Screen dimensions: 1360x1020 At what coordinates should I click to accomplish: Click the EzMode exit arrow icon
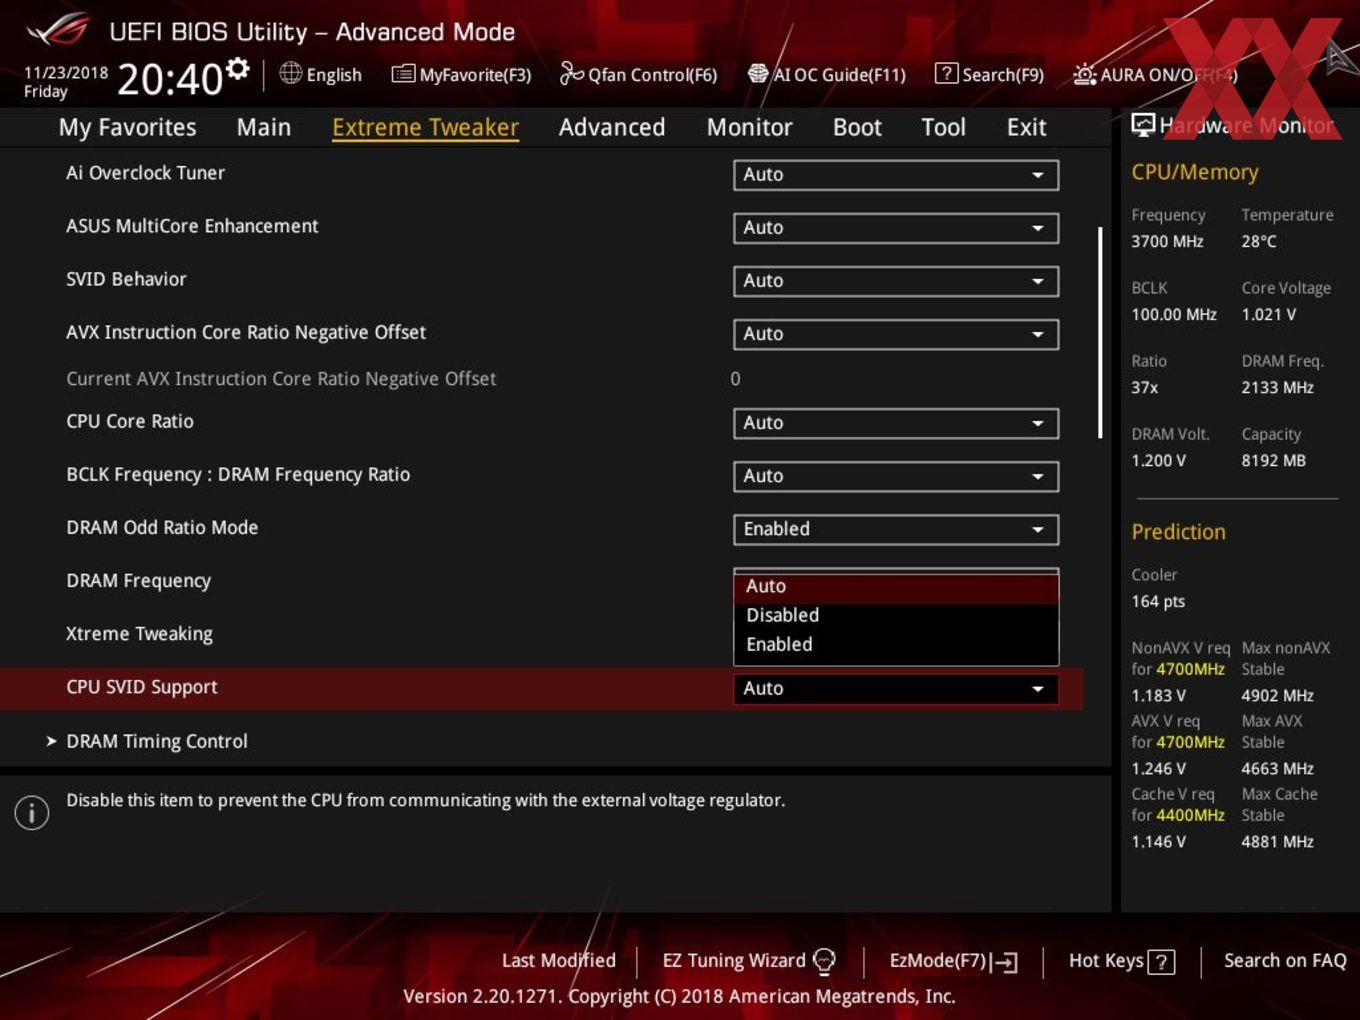pyautogui.click(x=1005, y=962)
